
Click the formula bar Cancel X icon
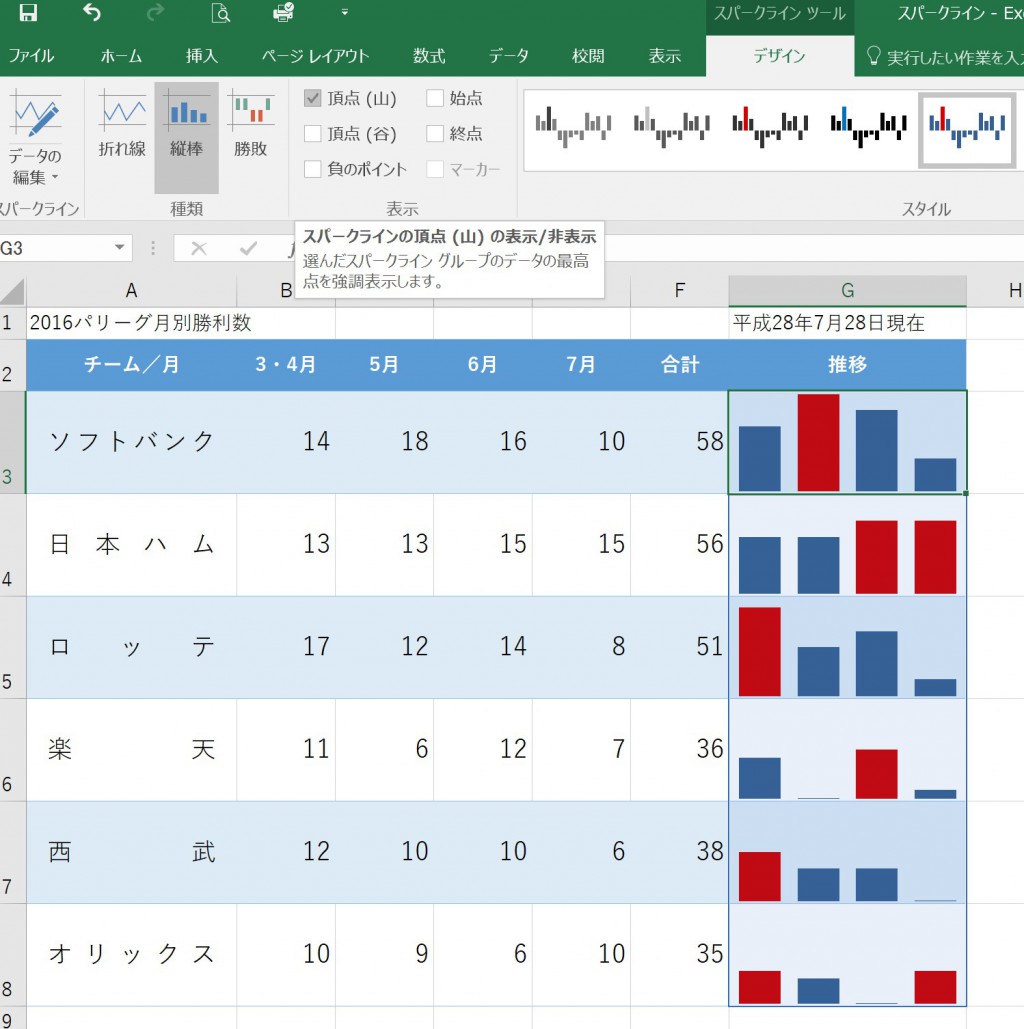coord(199,248)
